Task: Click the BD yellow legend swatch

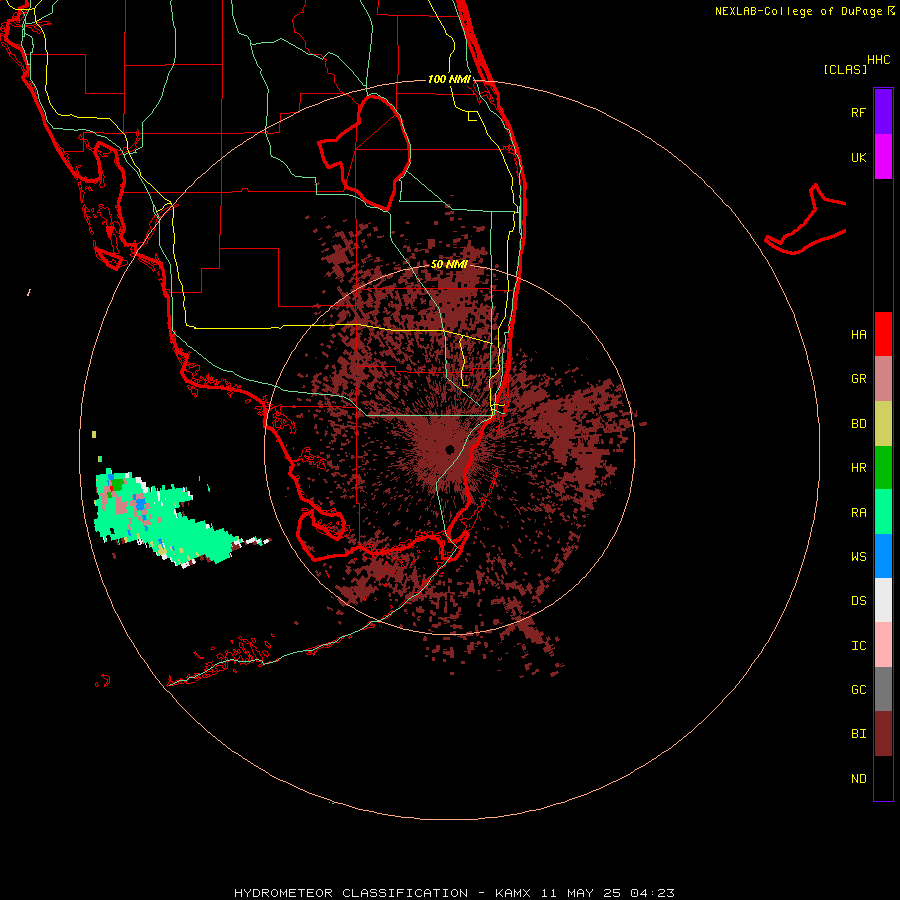Action: pos(883,424)
